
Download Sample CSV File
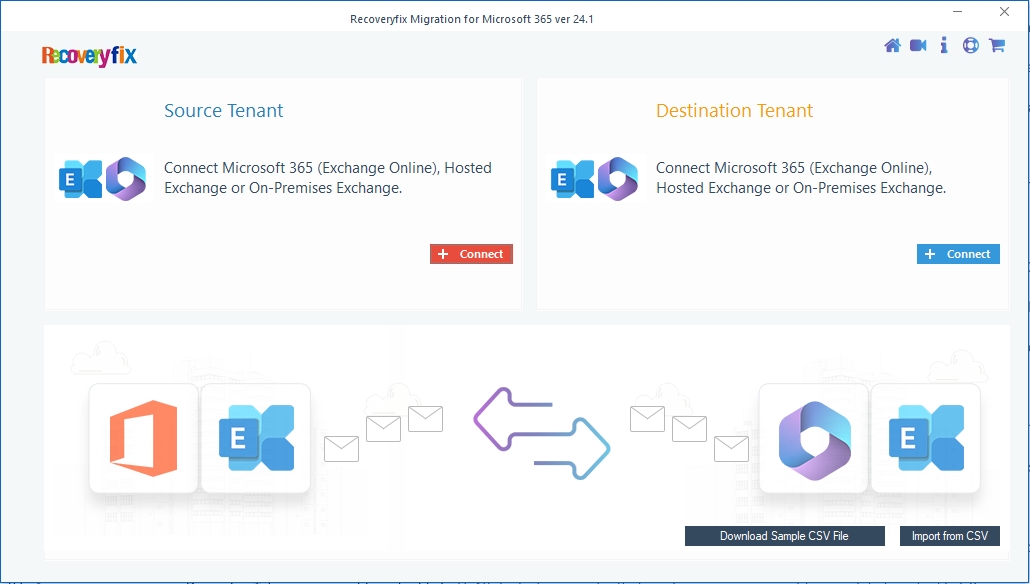pyautogui.click(x=784, y=536)
